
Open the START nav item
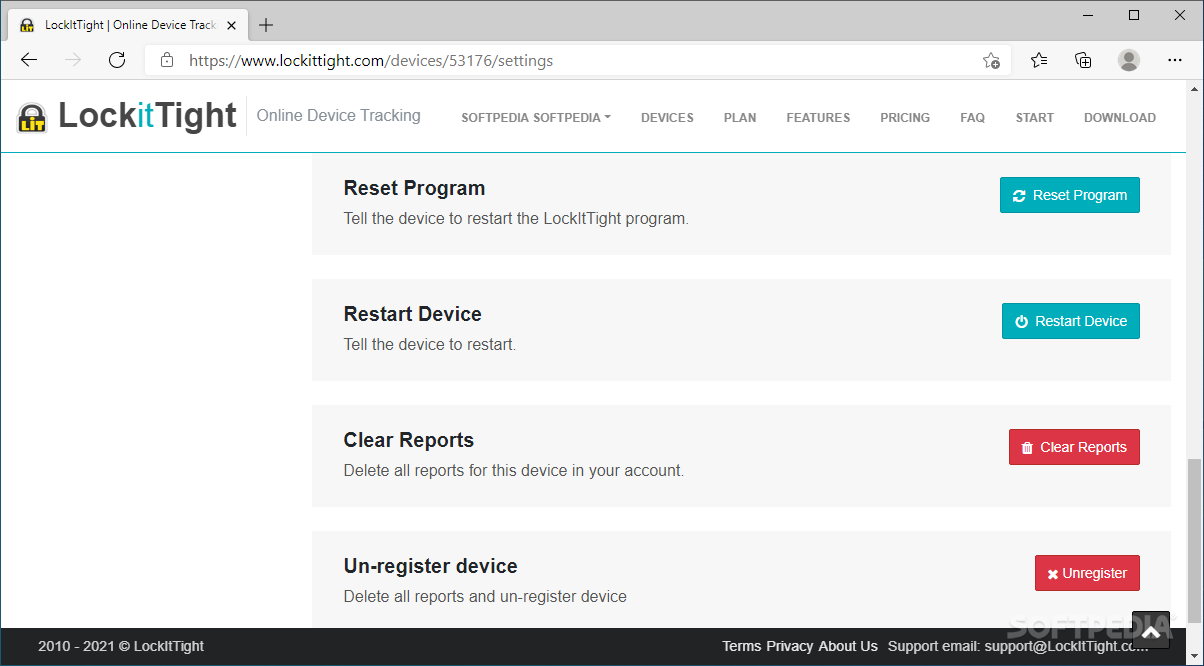click(1035, 117)
